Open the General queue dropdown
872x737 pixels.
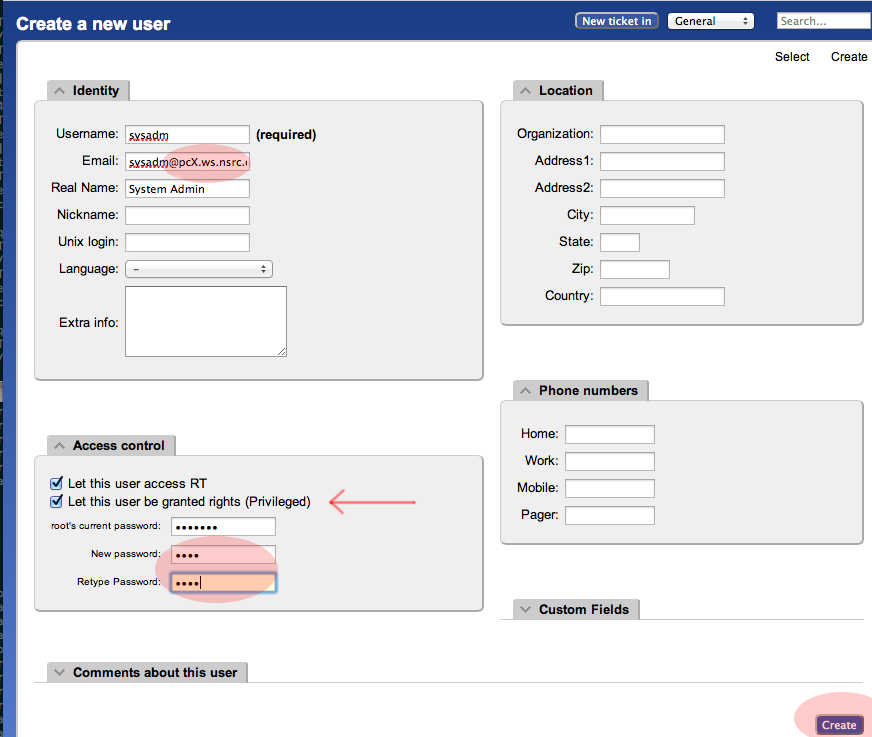pos(711,21)
